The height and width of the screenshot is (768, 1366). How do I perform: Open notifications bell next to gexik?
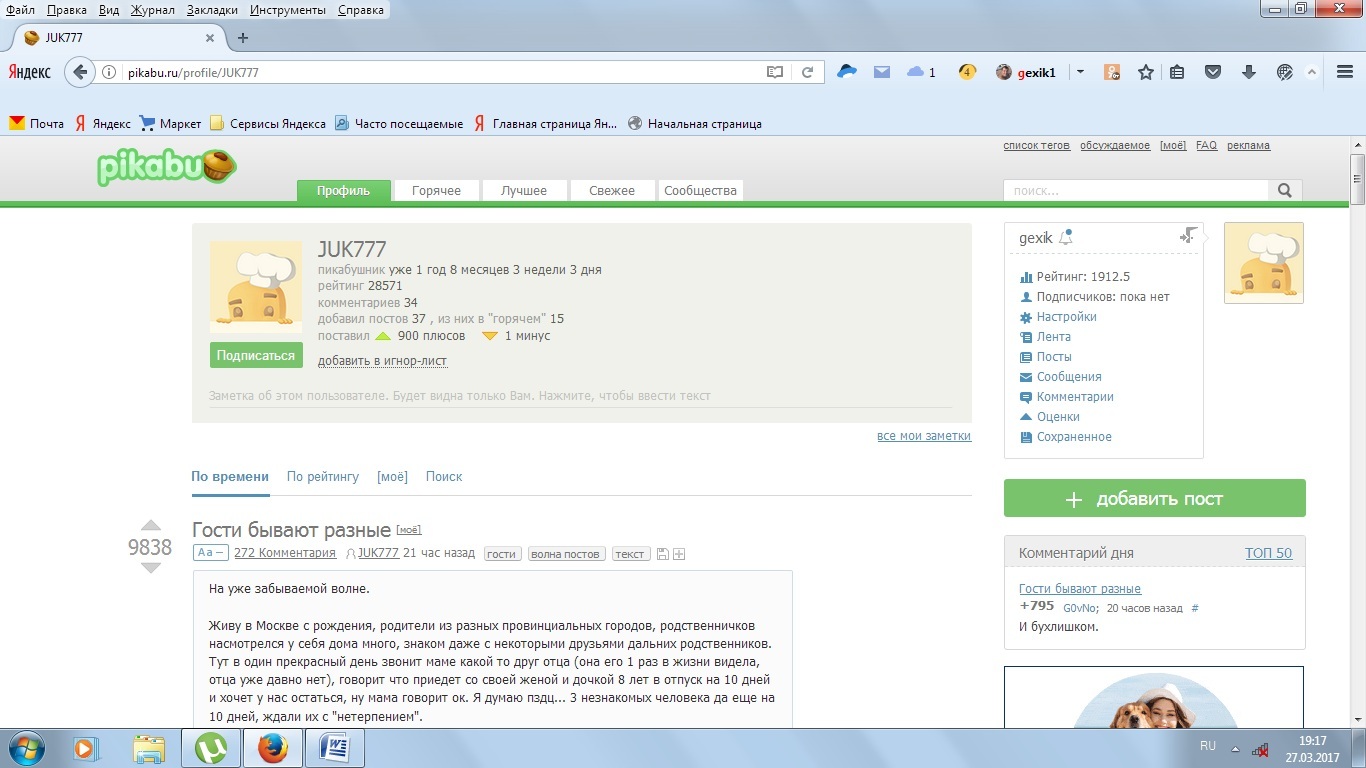(x=1066, y=237)
